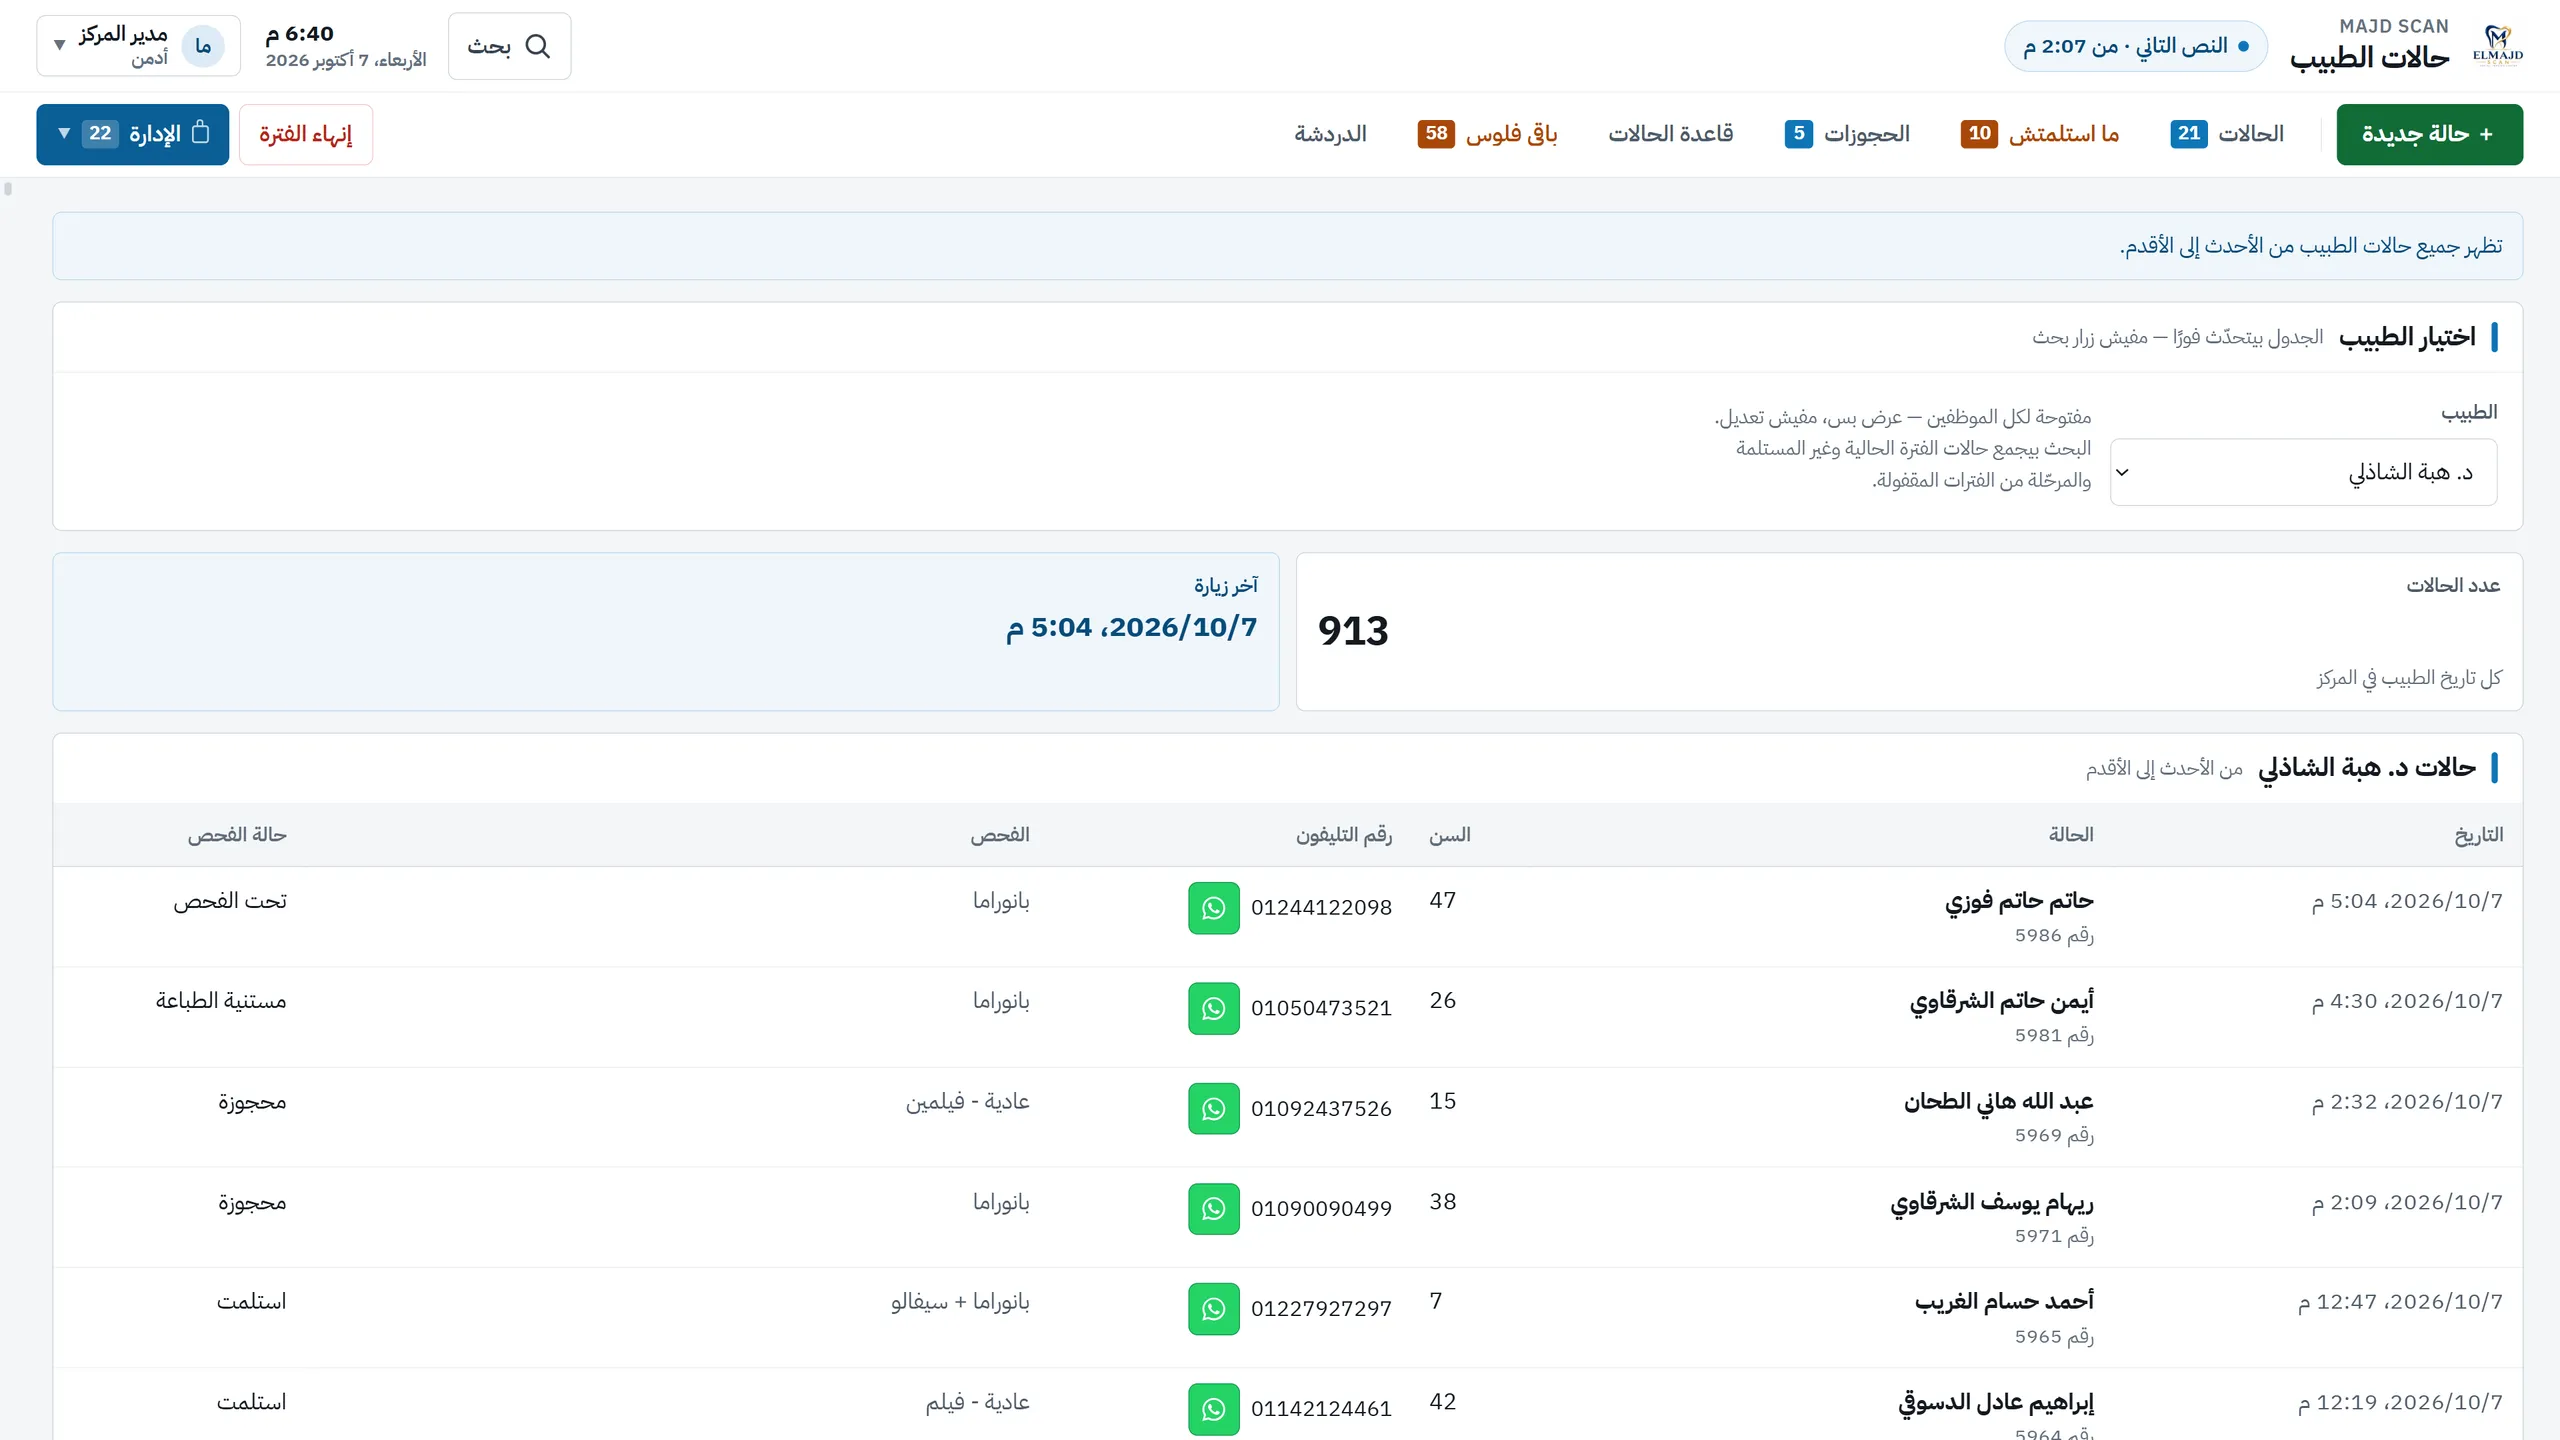This screenshot has width=2560, height=1440.
Task: Click patient name إبراهيم عادل الدسوقي
Action: [x=1996, y=1402]
